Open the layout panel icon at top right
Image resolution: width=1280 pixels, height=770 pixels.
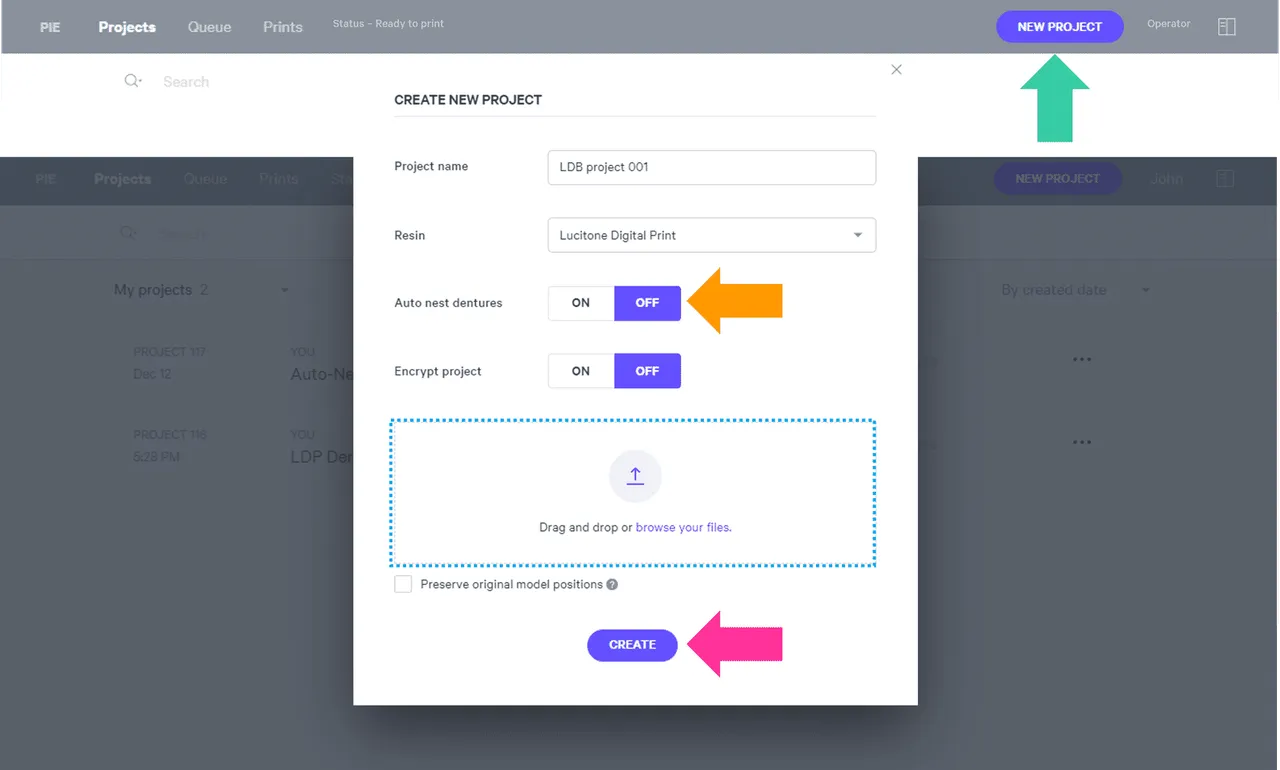(1226, 27)
